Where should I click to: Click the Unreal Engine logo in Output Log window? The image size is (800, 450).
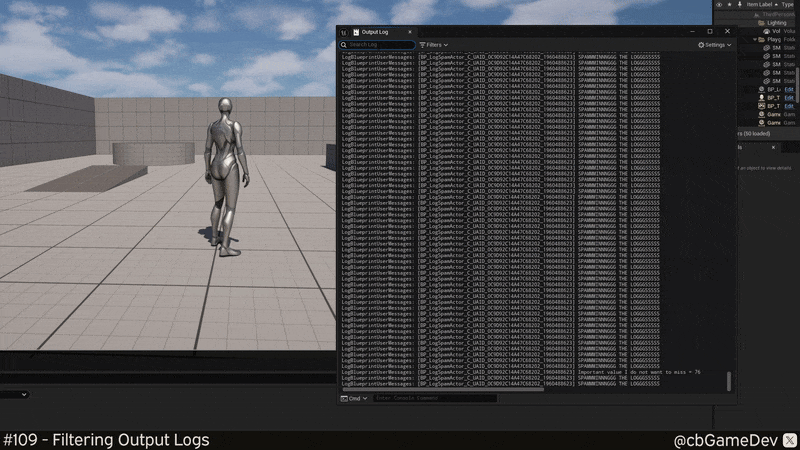pos(344,32)
